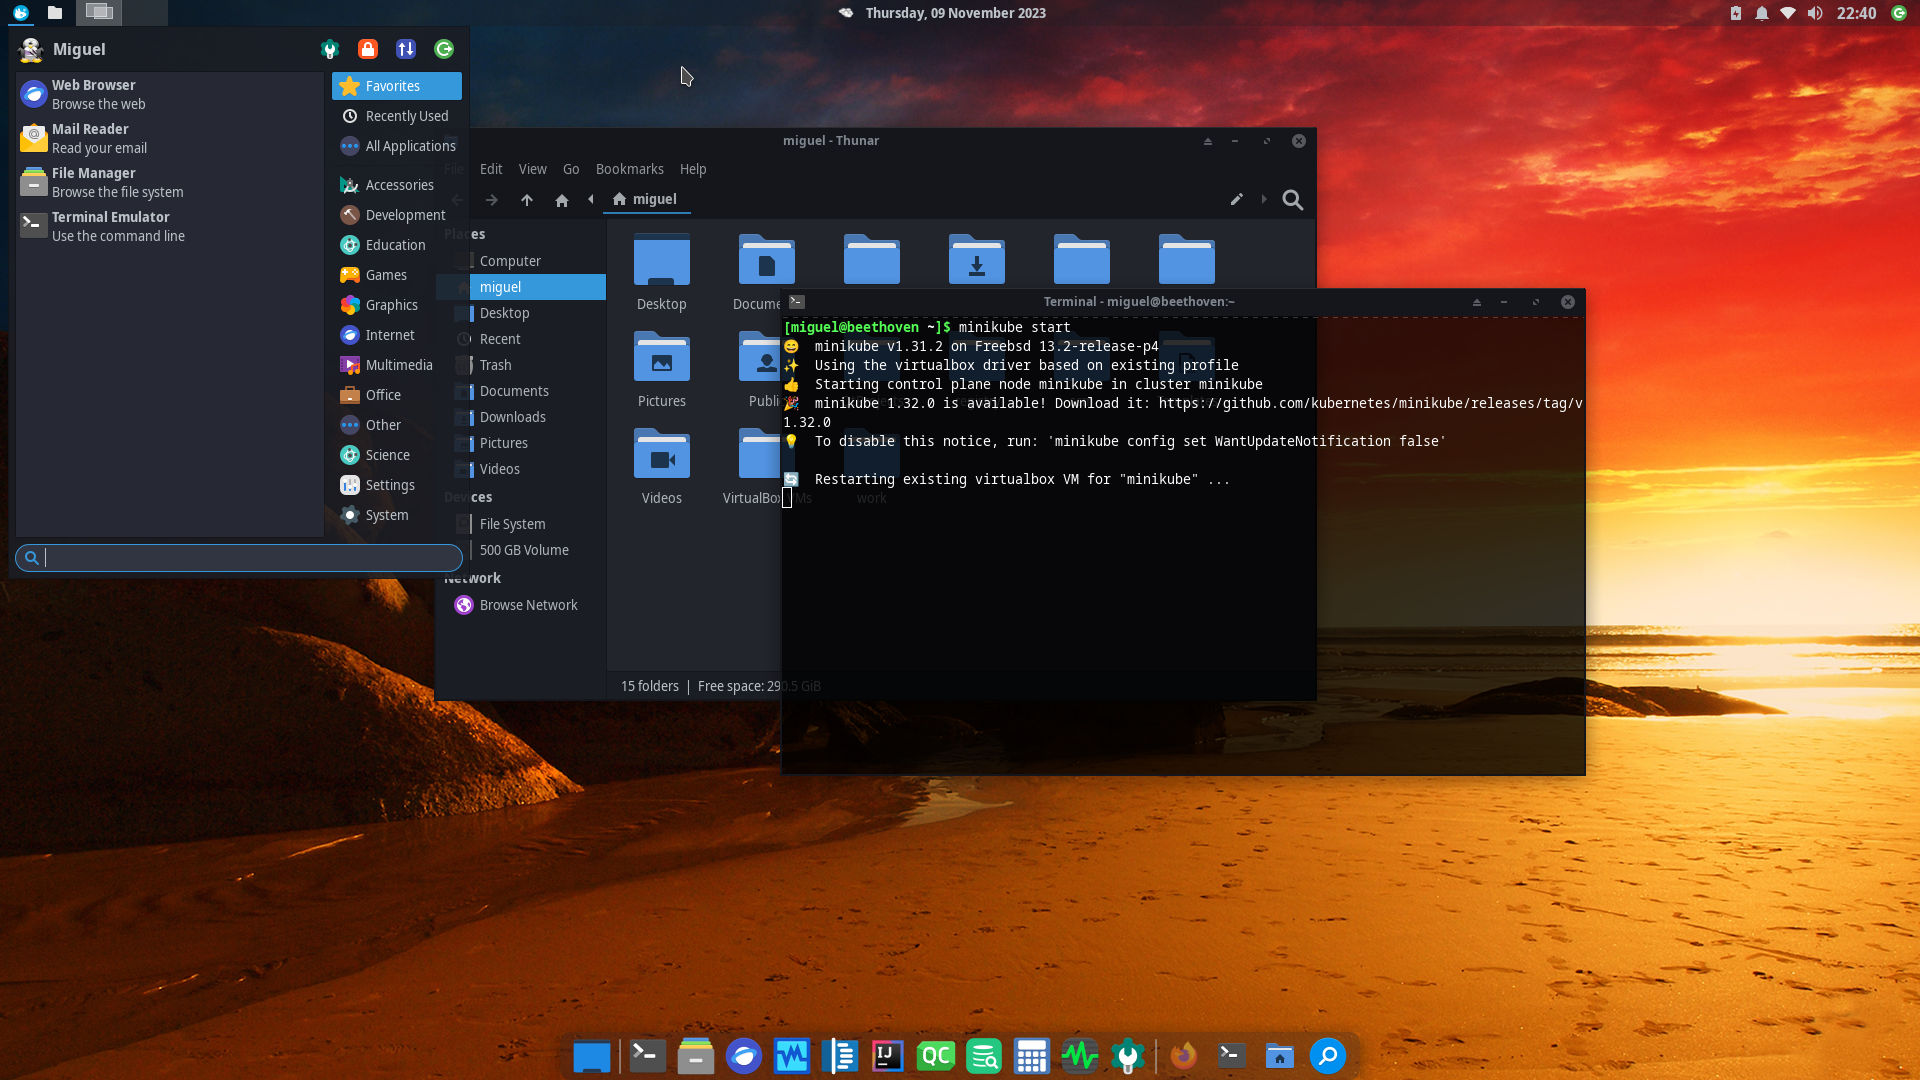The width and height of the screenshot is (1920, 1080).
Task: Click the miguel path bar button
Action: (645, 199)
